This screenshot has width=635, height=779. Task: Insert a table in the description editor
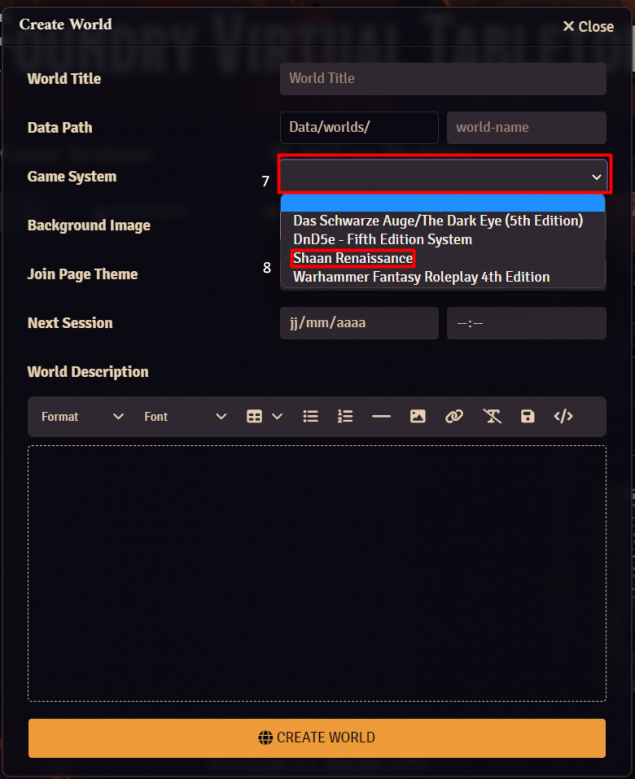coord(254,416)
